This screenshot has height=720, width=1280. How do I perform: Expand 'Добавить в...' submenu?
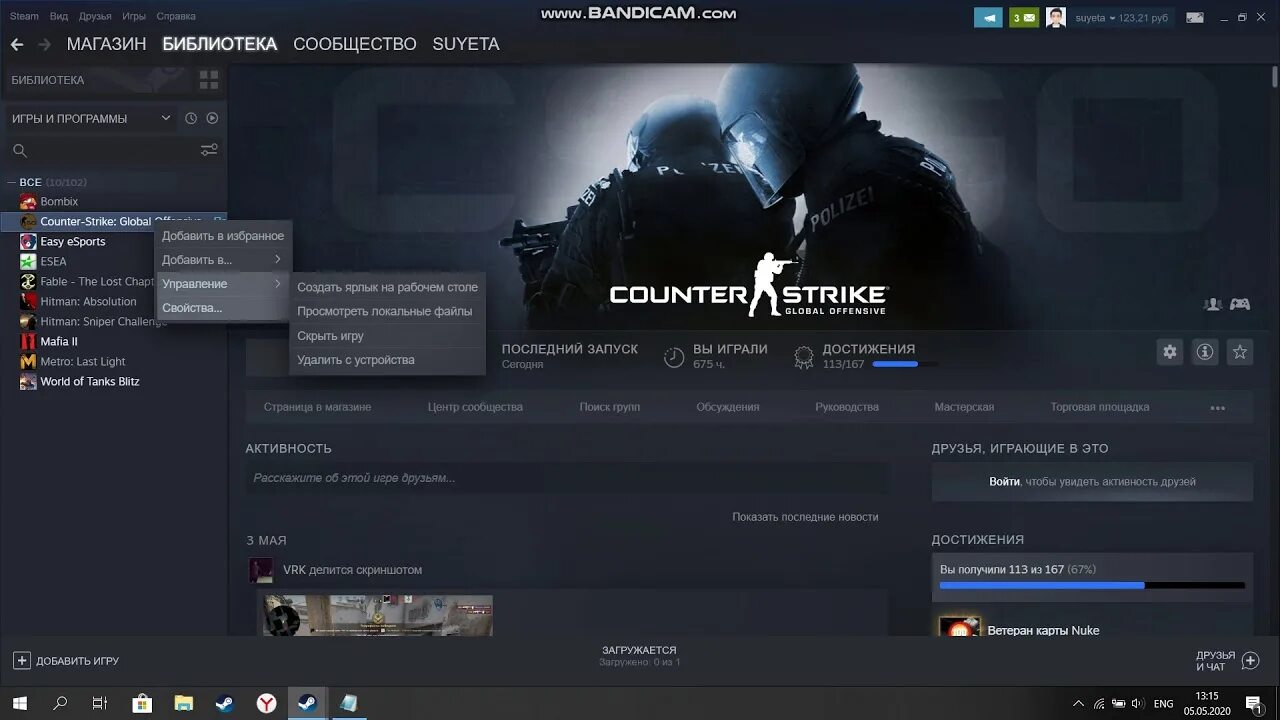point(223,260)
